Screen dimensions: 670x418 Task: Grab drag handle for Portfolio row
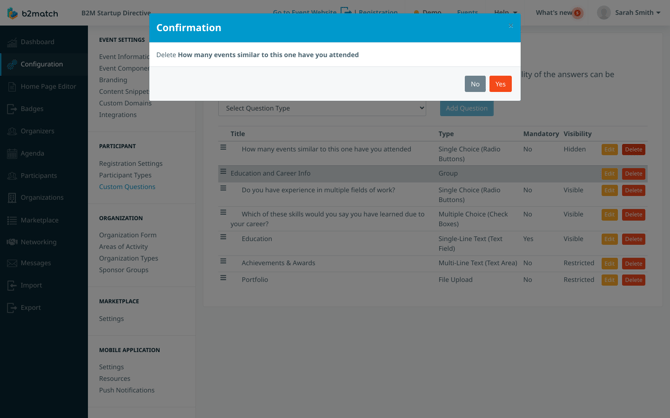223,279
